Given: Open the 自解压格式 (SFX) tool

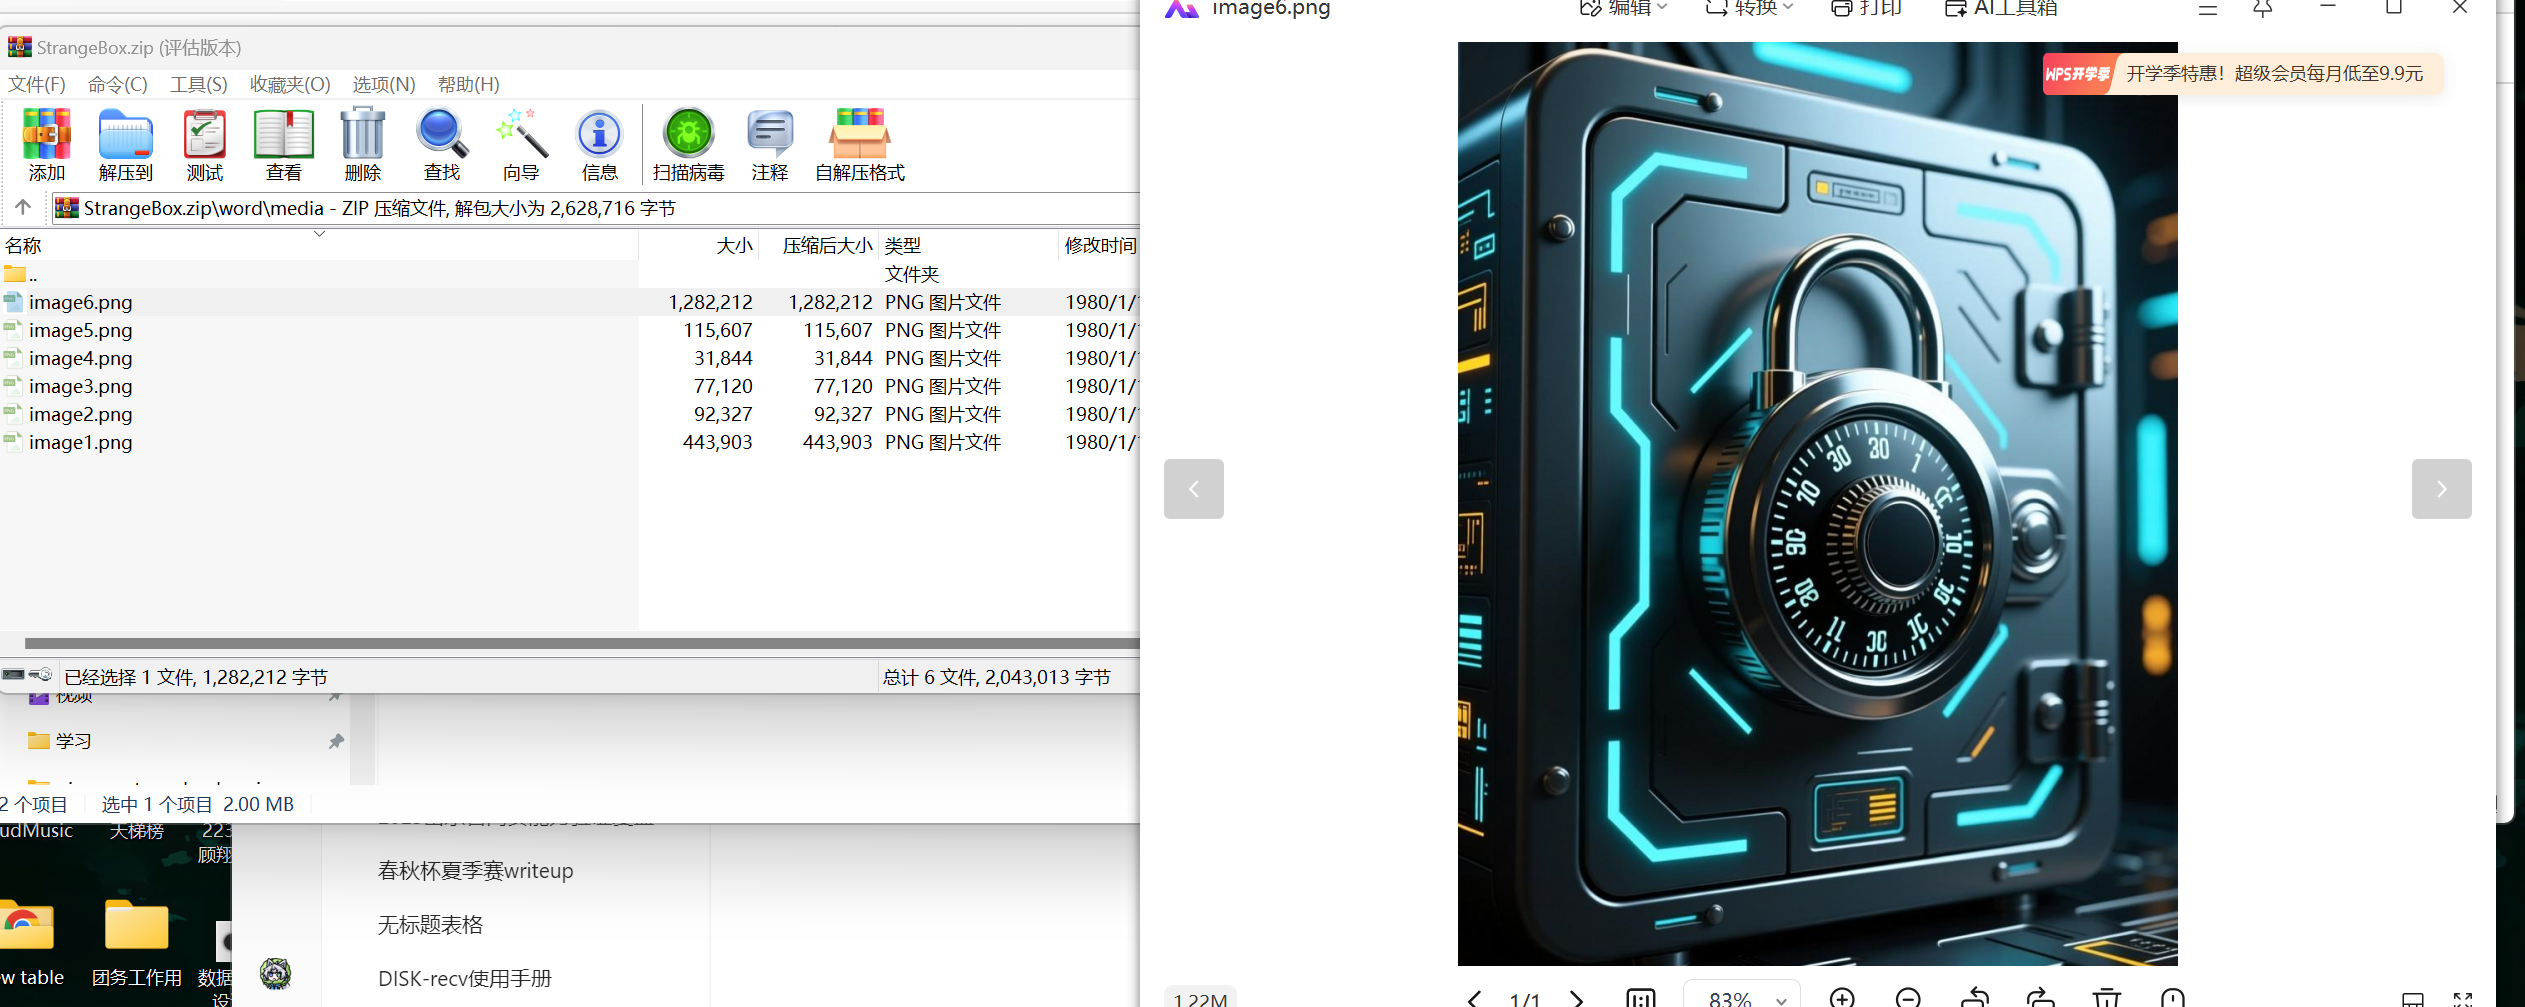Looking at the screenshot, I should click(x=859, y=144).
